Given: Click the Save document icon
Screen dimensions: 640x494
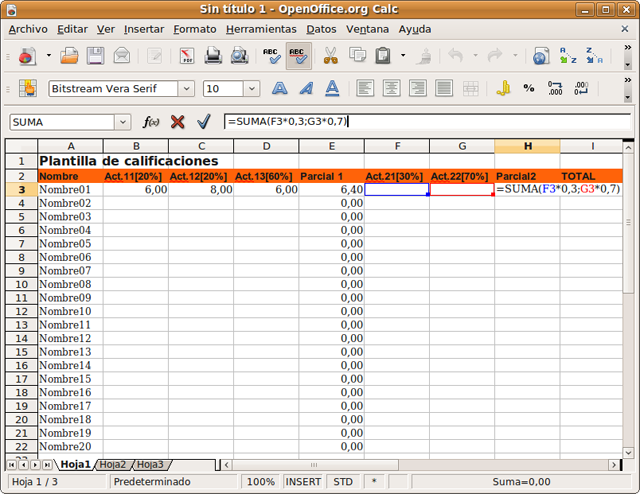Looking at the screenshot, I should tap(96, 56).
